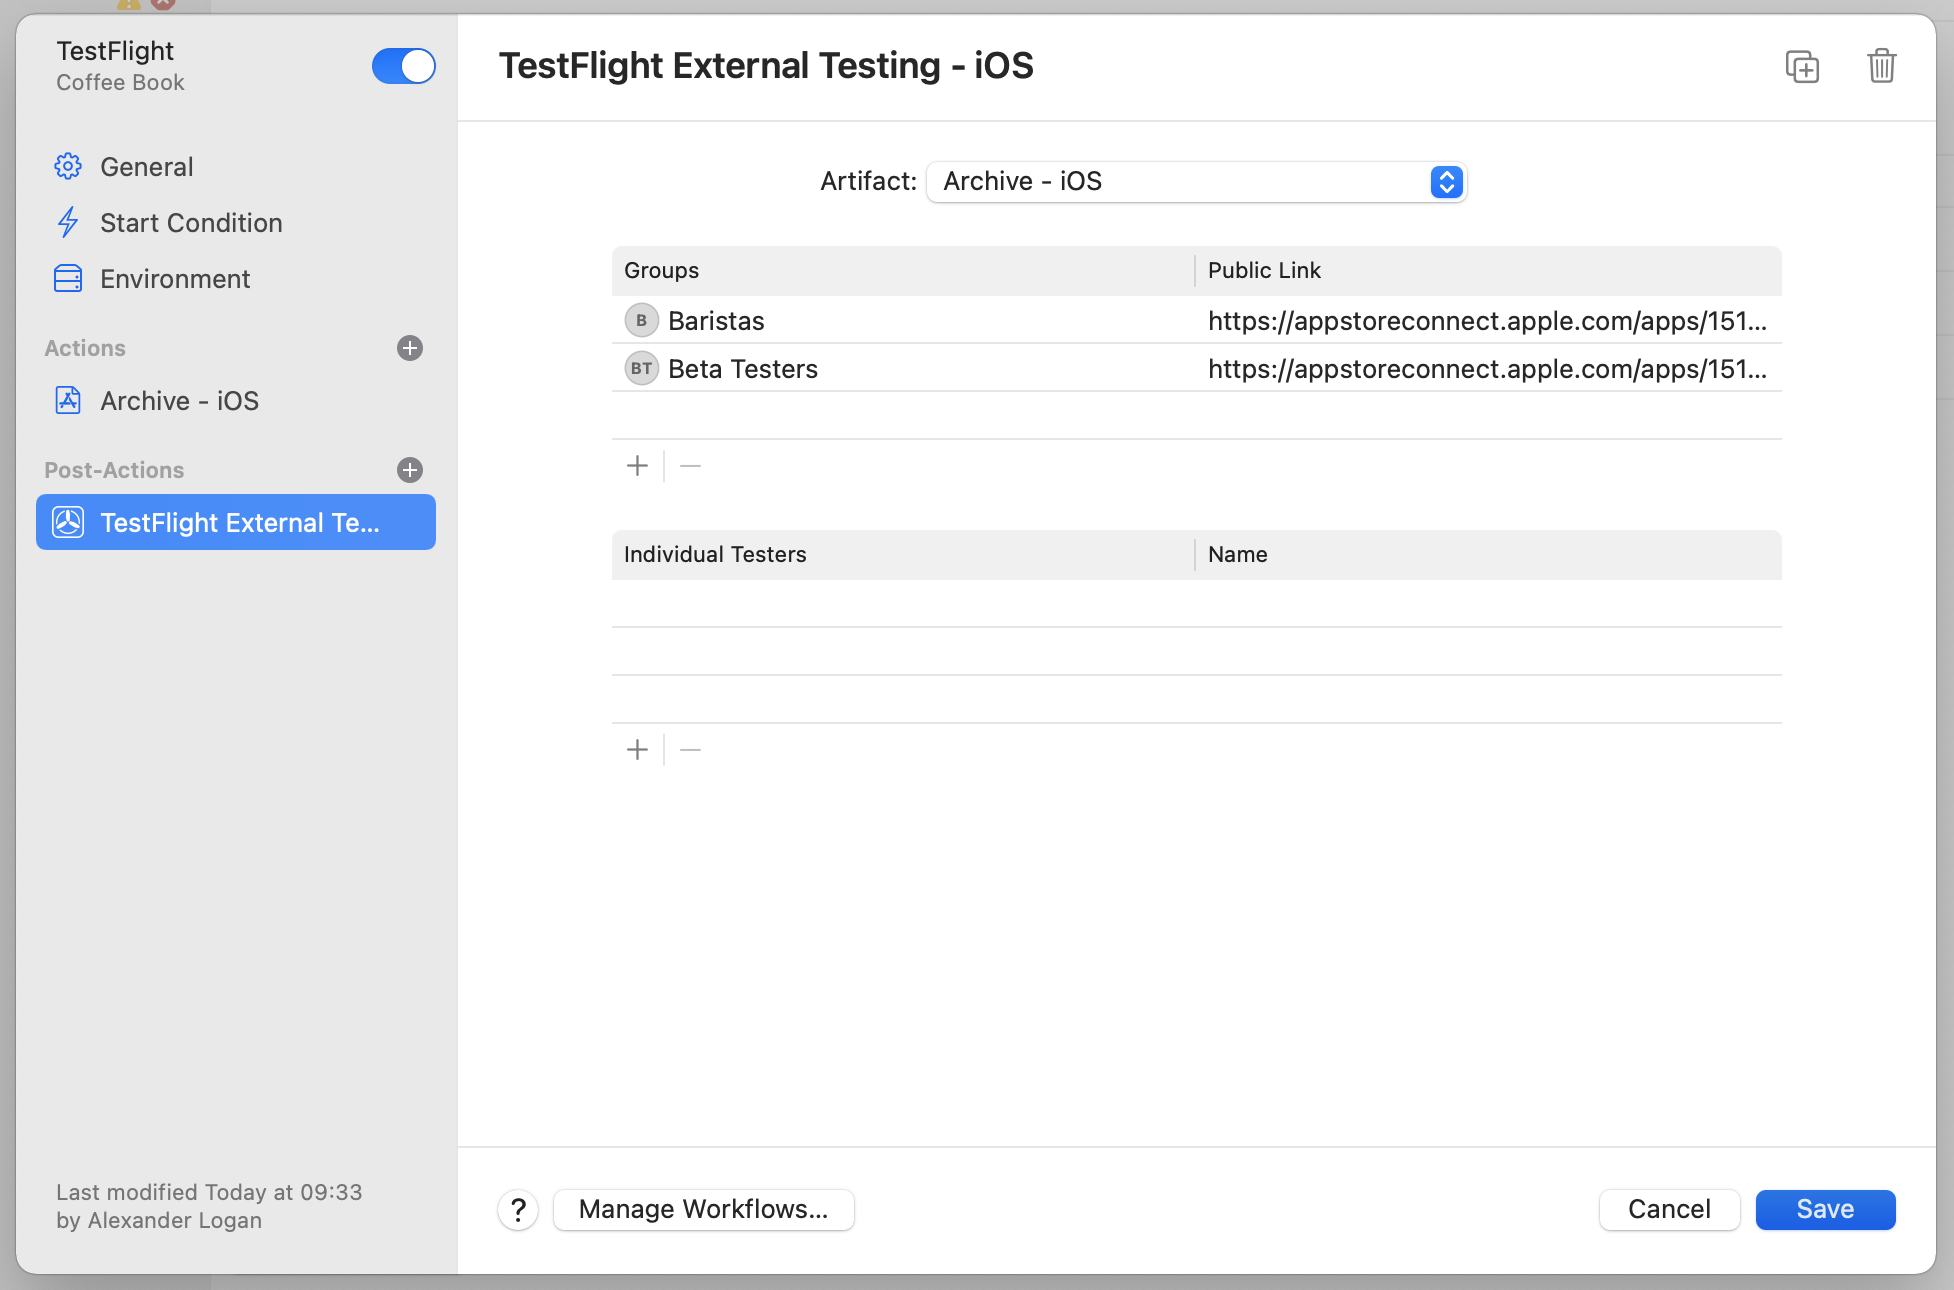The width and height of the screenshot is (1954, 1290).
Task: Open the Artifact dropdown menu
Action: tap(1196, 182)
